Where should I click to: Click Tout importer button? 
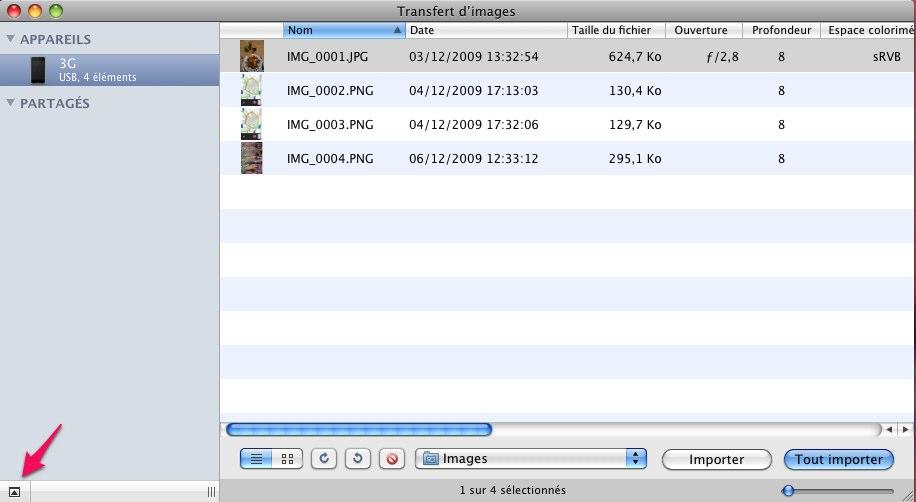click(839, 459)
